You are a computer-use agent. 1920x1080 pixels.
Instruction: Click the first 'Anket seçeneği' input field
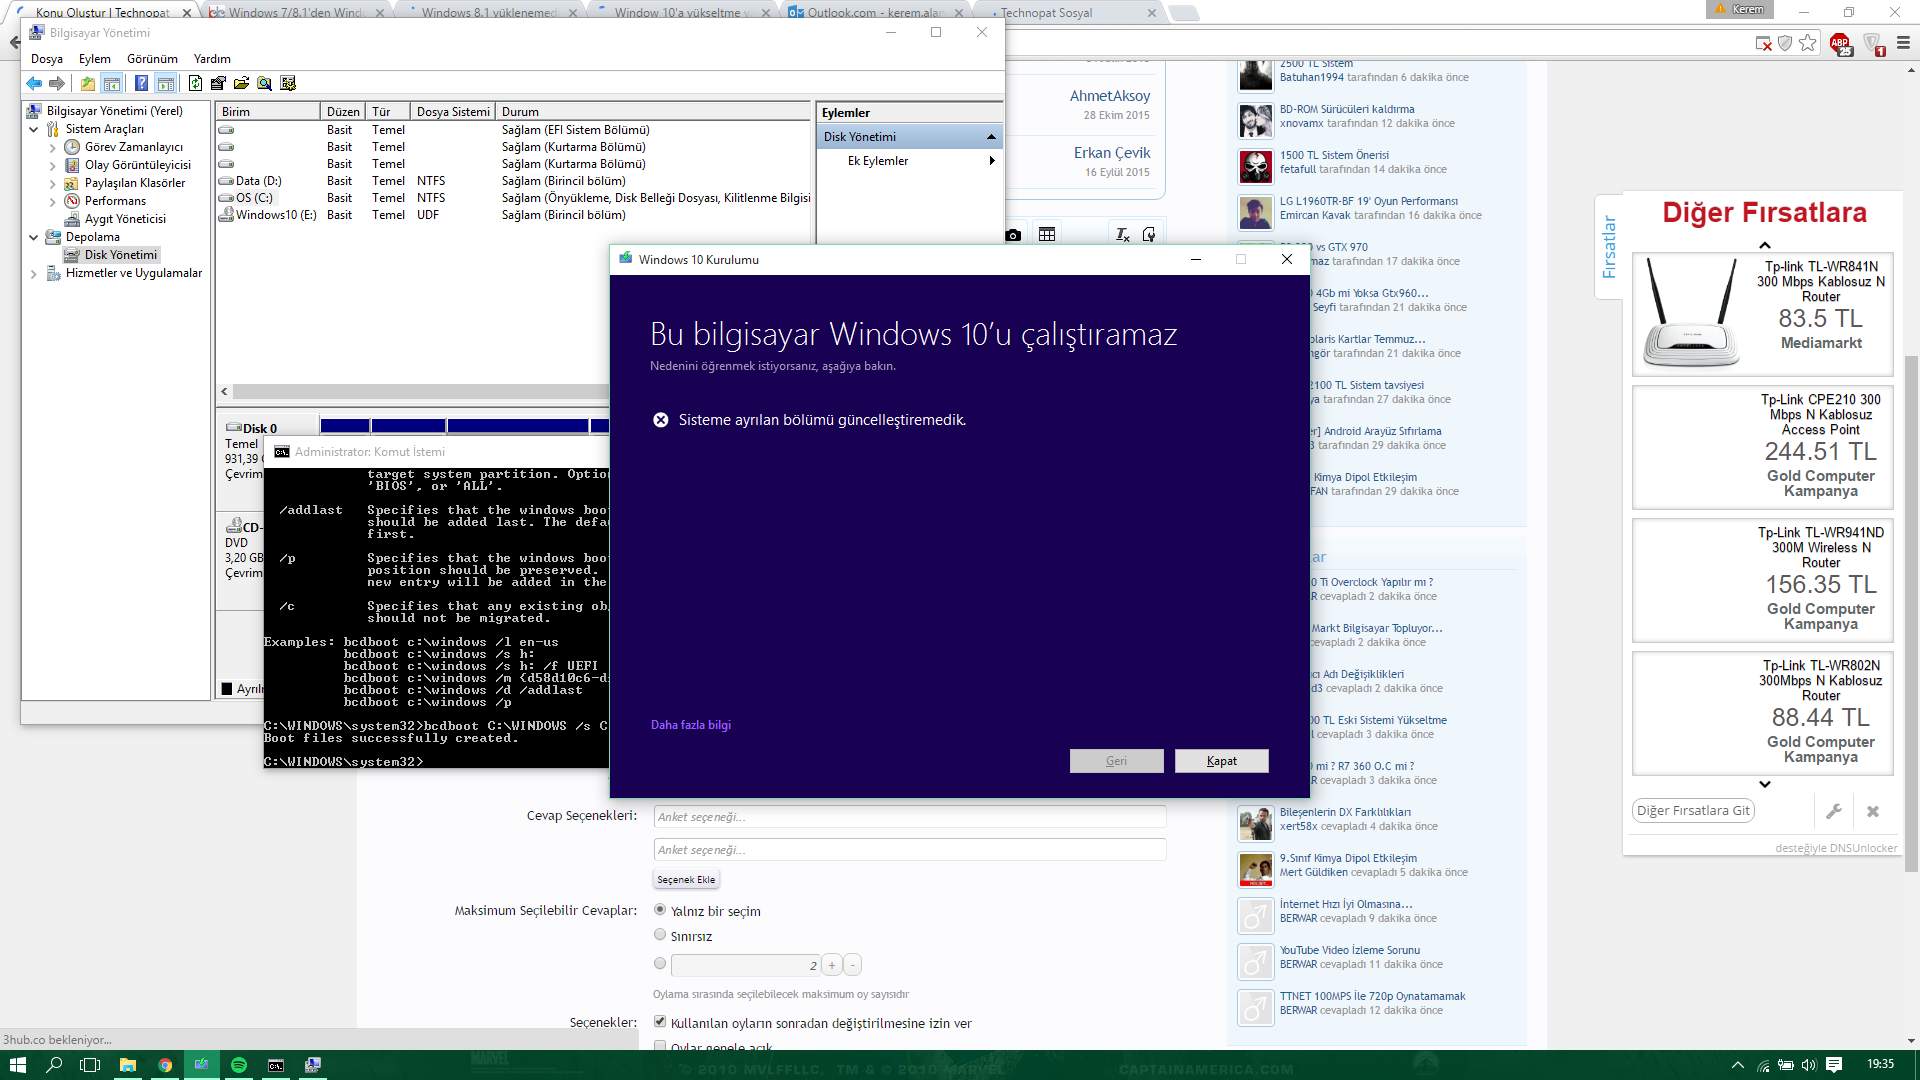click(910, 817)
